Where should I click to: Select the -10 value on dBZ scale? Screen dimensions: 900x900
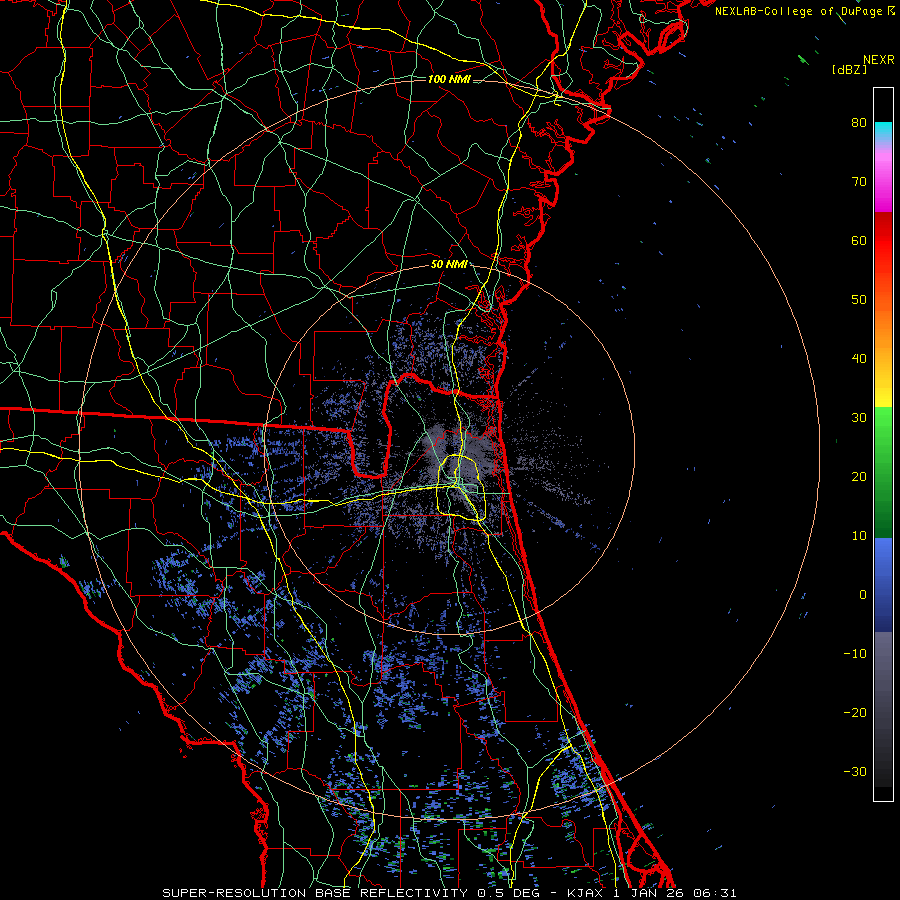pos(855,654)
